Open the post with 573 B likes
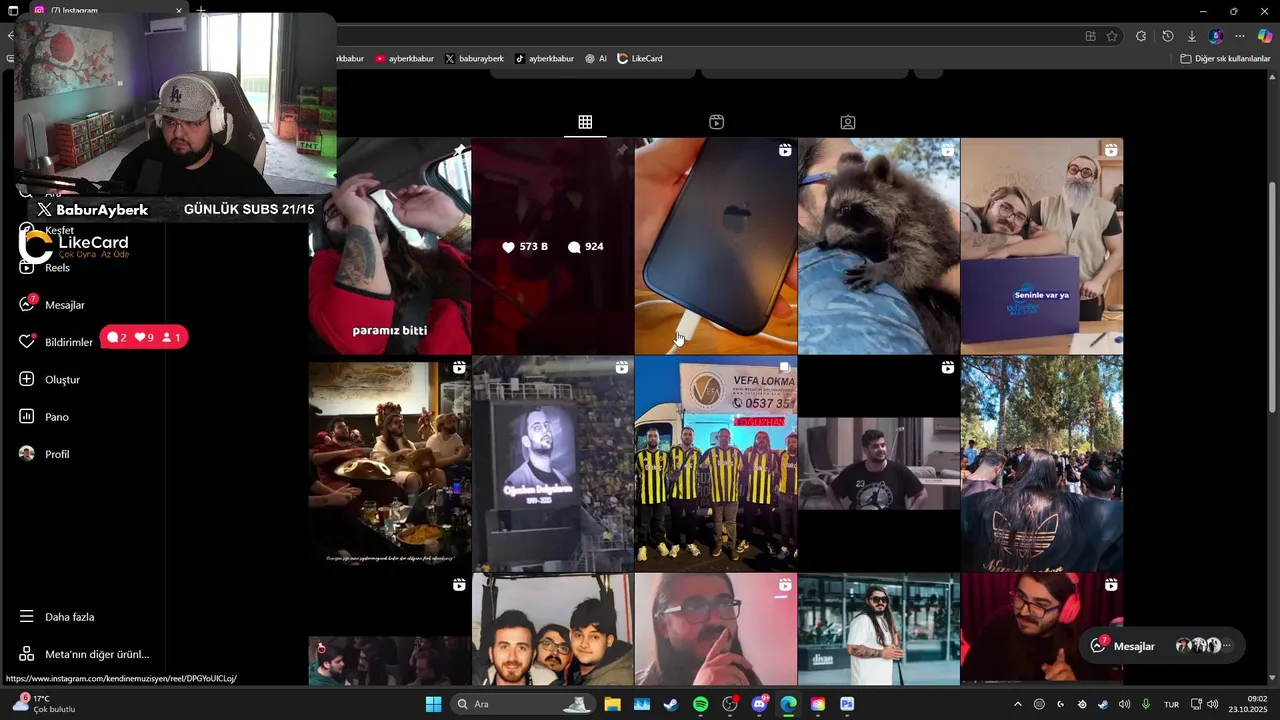1280x720 pixels. (553, 246)
